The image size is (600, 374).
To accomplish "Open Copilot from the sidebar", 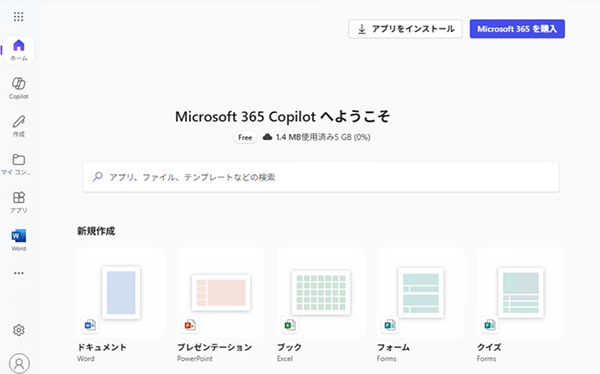I will pyautogui.click(x=19, y=88).
